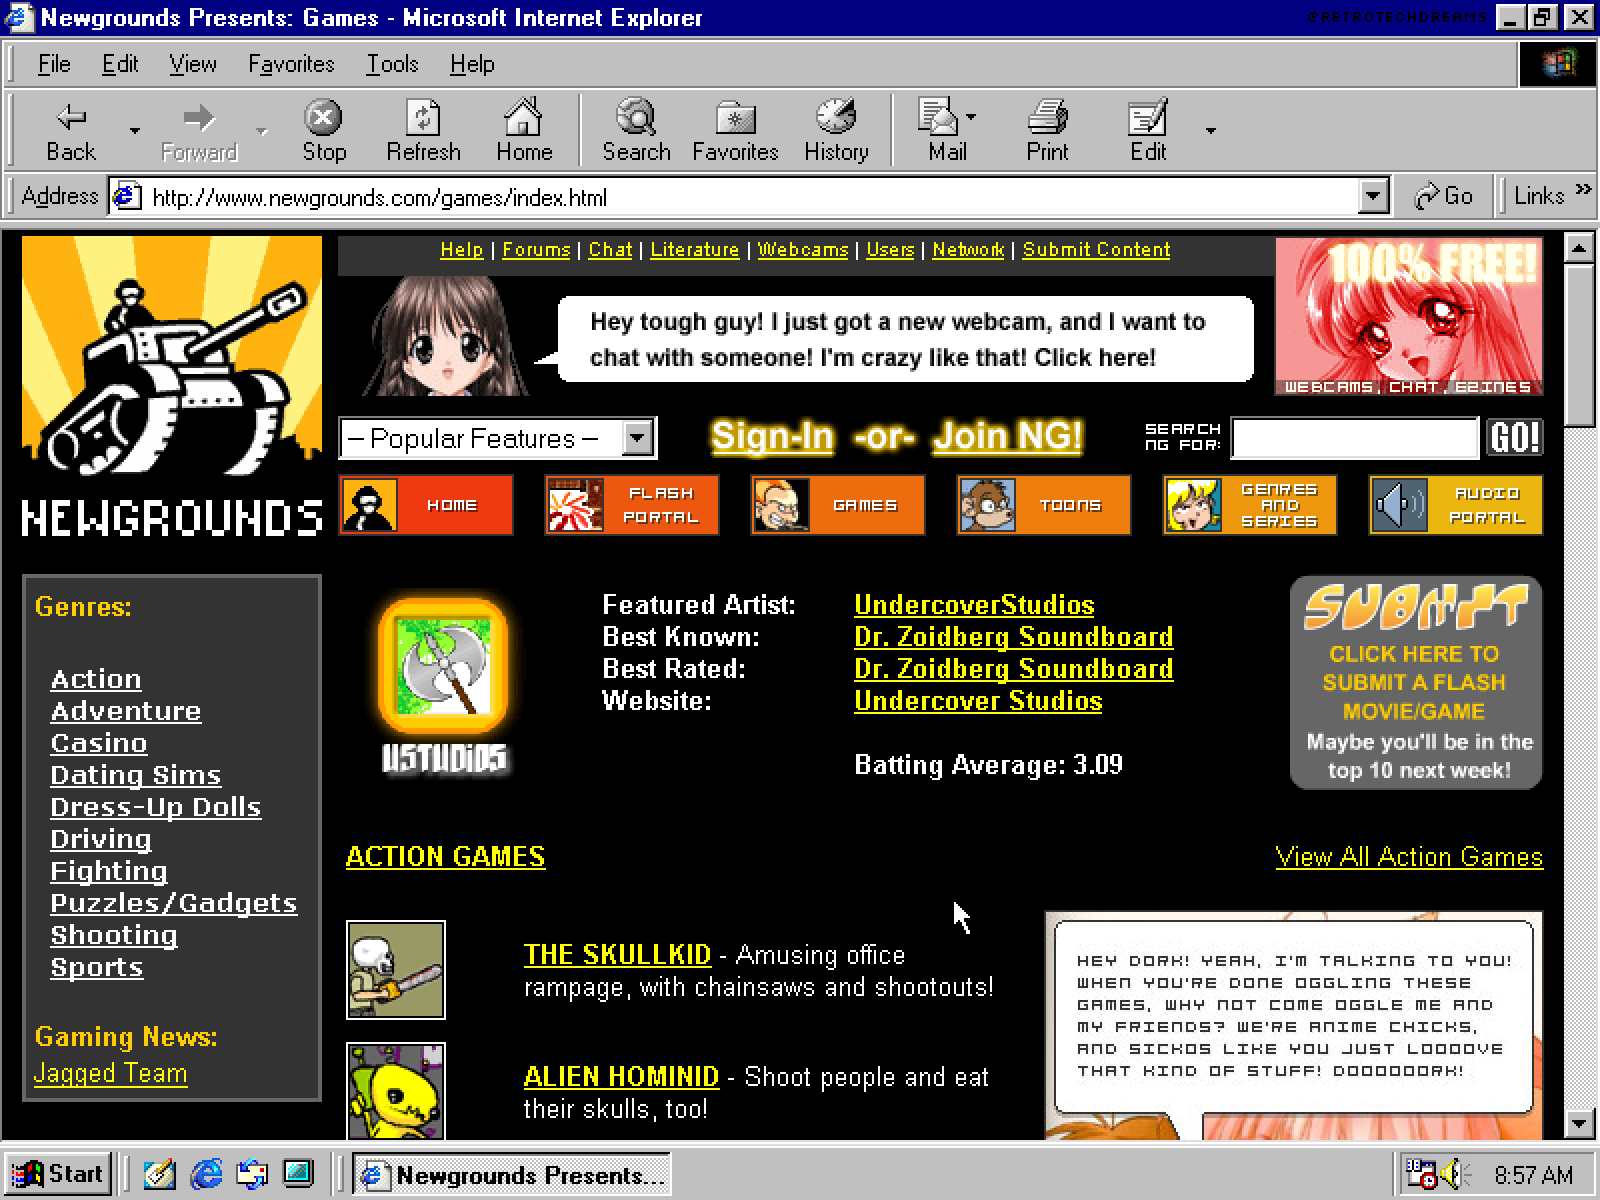Click the page scrollbar down arrow
The image size is (1600, 1200).
pyautogui.click(x=1579, y=1123)
